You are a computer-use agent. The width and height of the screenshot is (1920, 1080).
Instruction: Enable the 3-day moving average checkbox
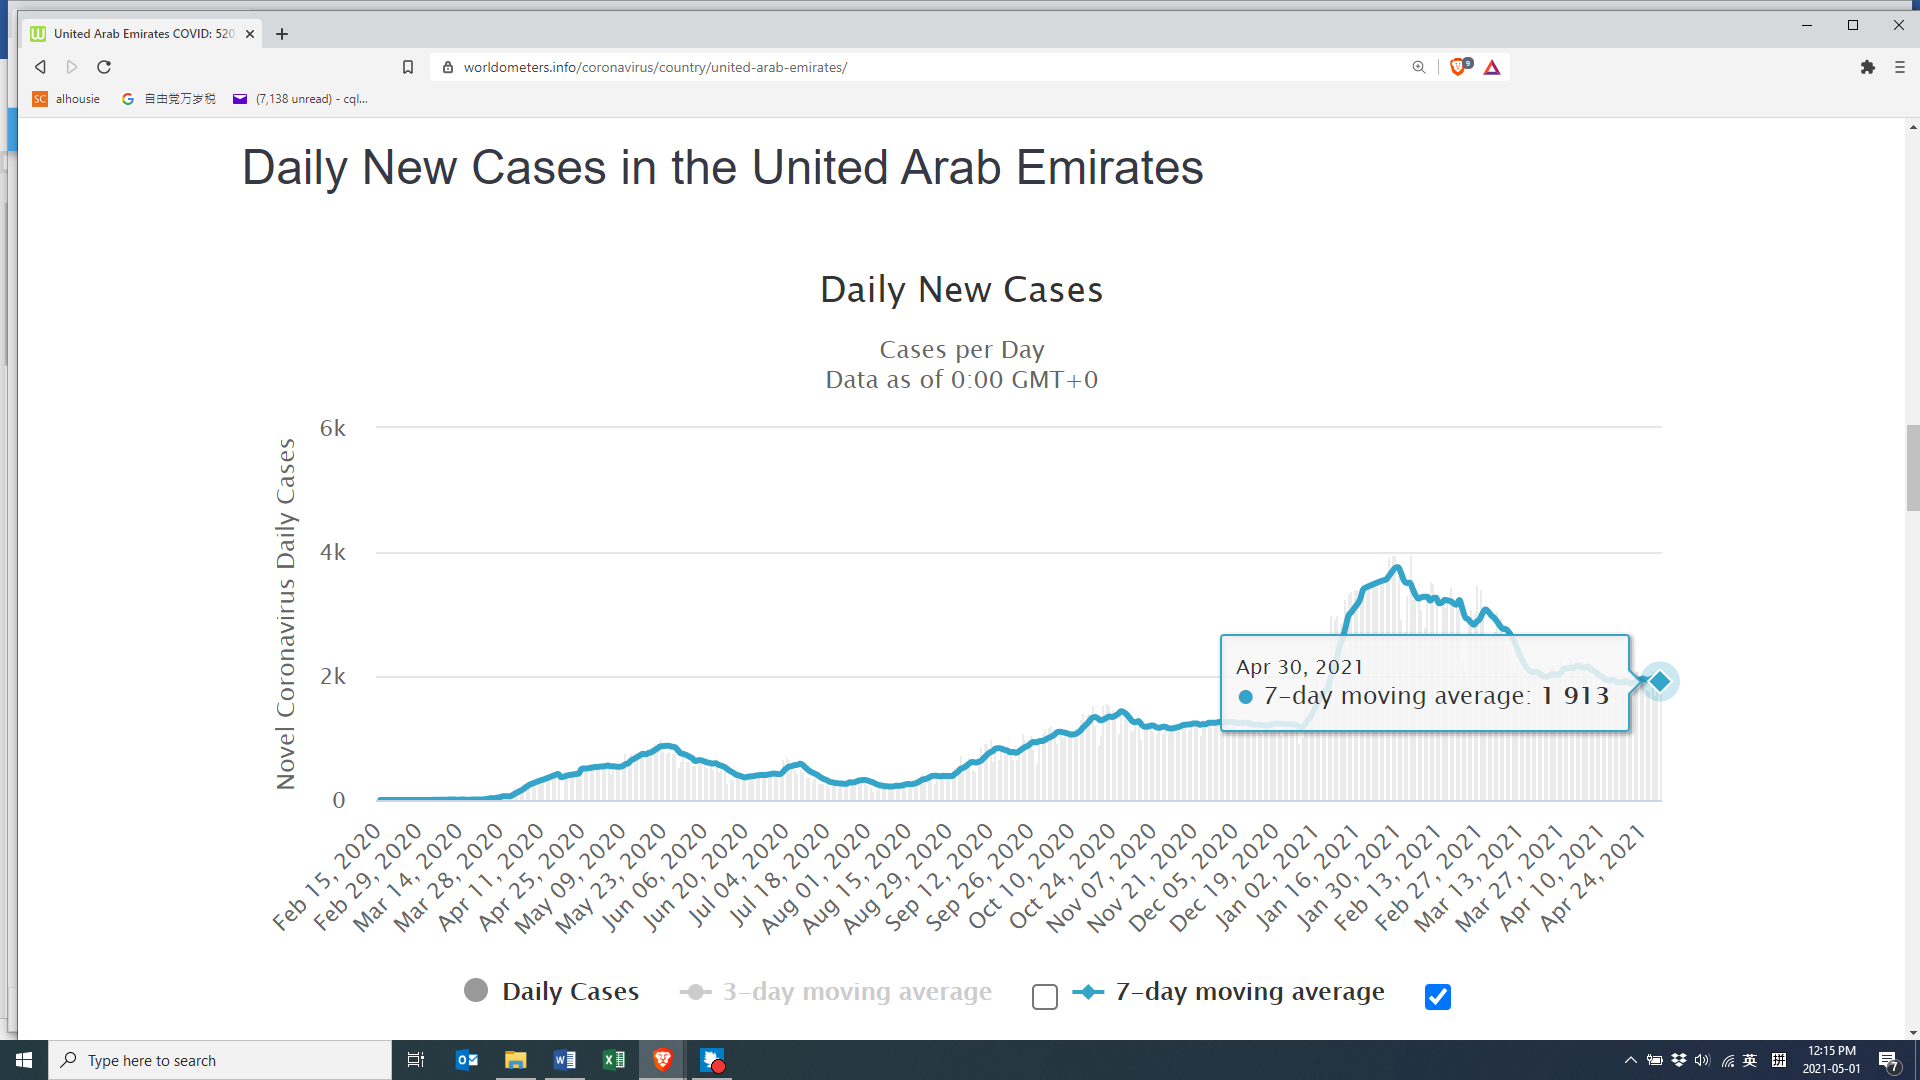point(1044,997)
